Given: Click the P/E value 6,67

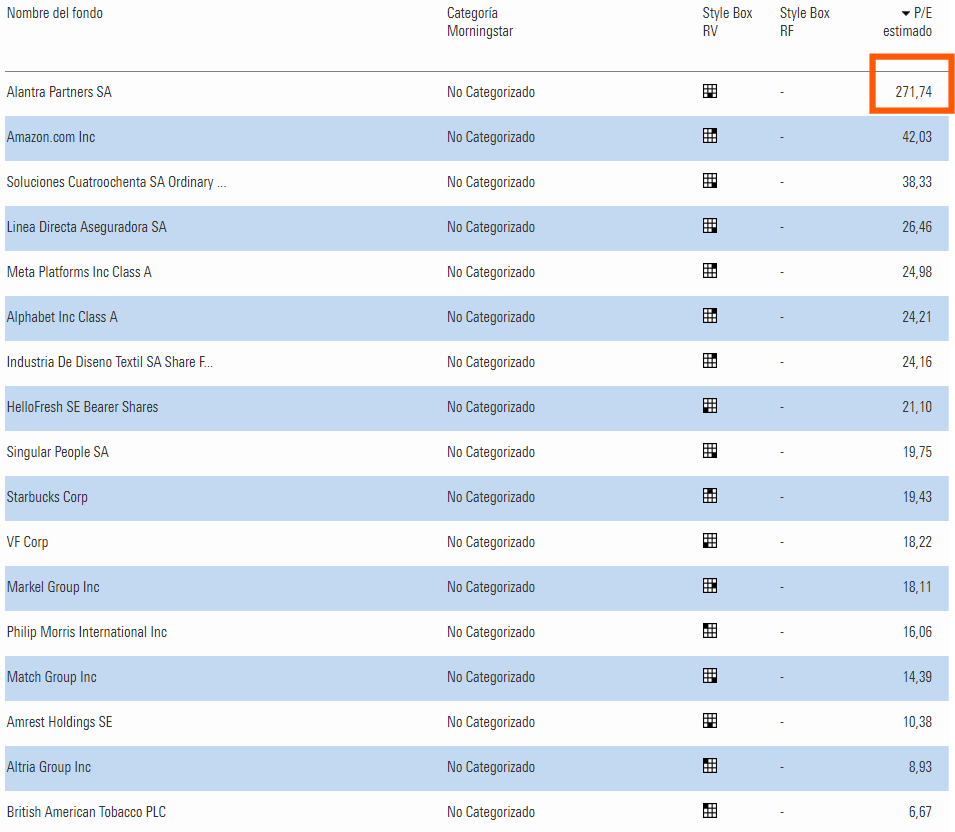Looking at the screenshot, I should 920,813.
